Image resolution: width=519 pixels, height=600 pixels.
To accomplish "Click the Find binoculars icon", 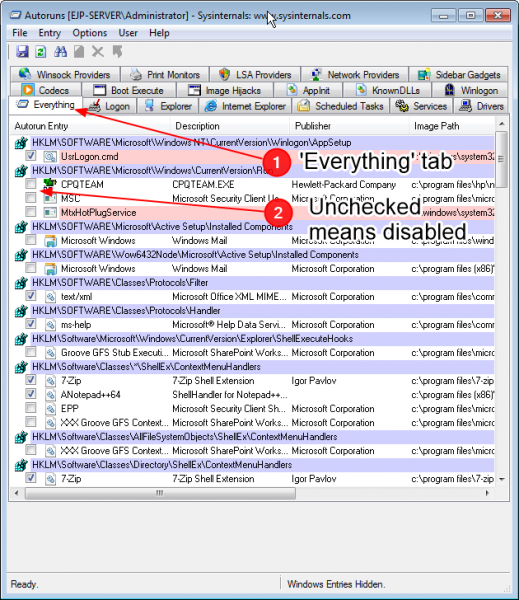I will [60, 51].
